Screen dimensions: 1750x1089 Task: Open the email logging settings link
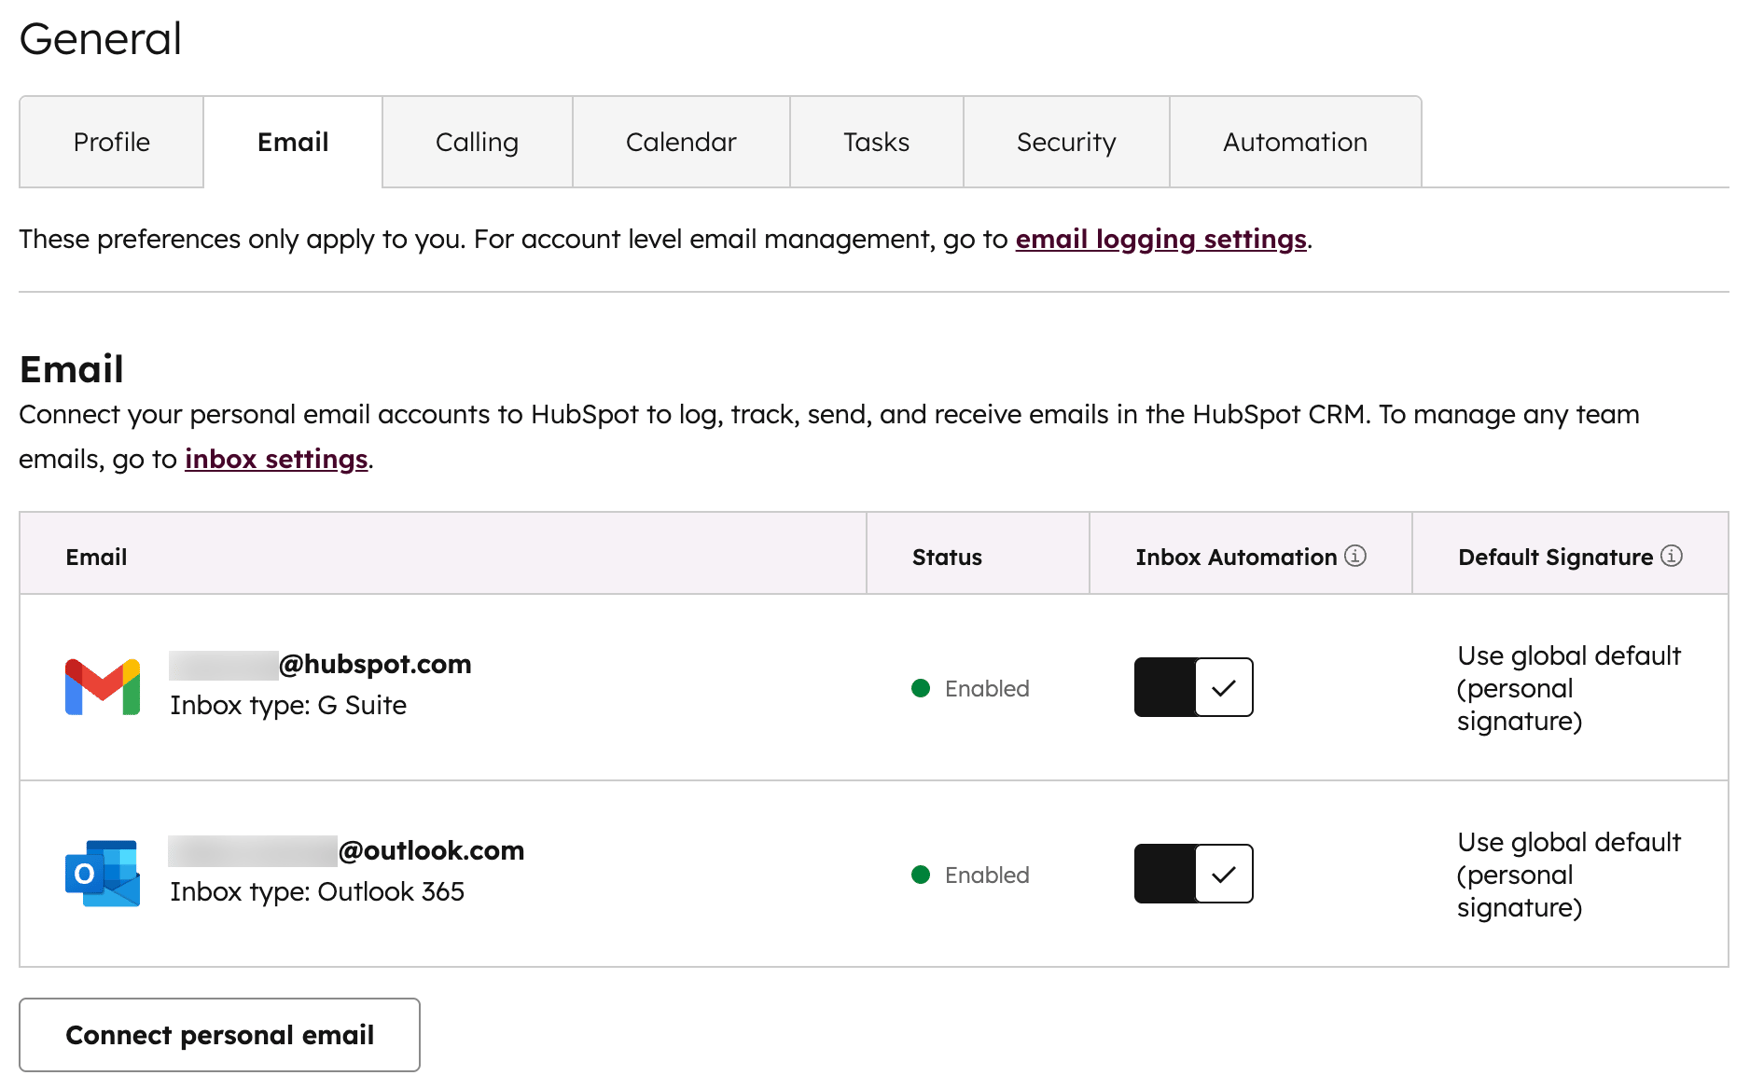[1160, 239]
